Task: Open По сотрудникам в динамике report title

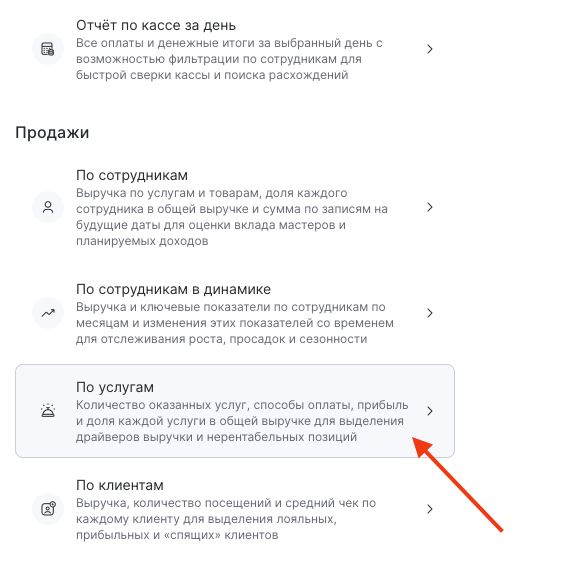Action: coord(174,289)
